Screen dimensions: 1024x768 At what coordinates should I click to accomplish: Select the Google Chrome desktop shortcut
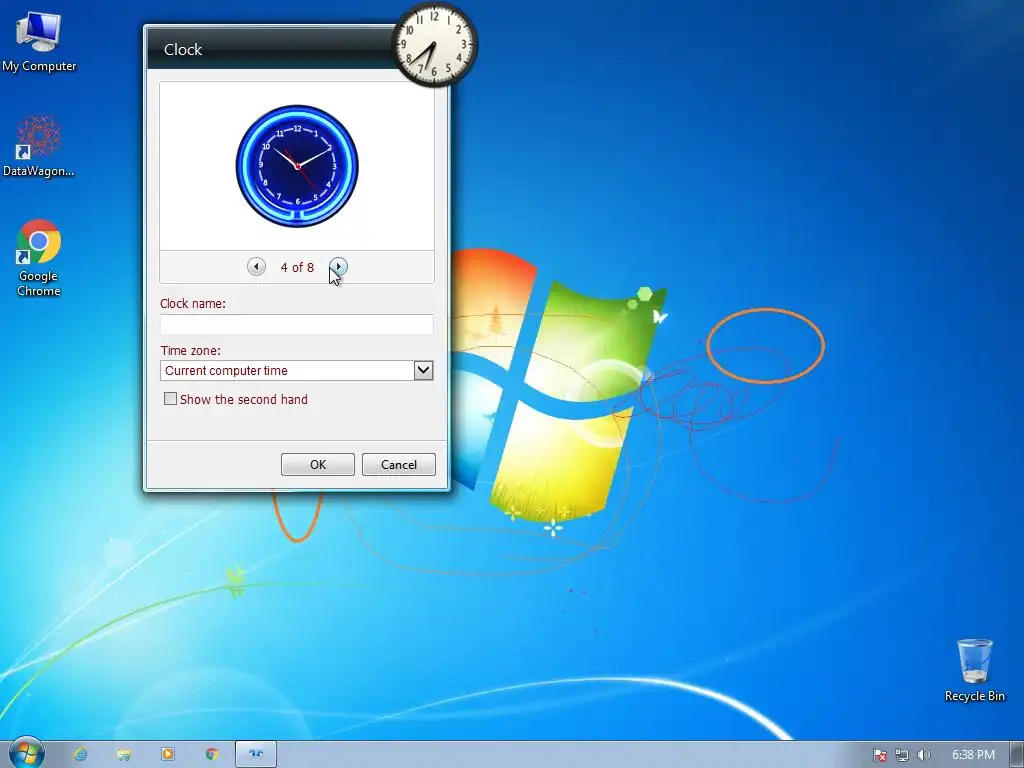pos(39,259)
